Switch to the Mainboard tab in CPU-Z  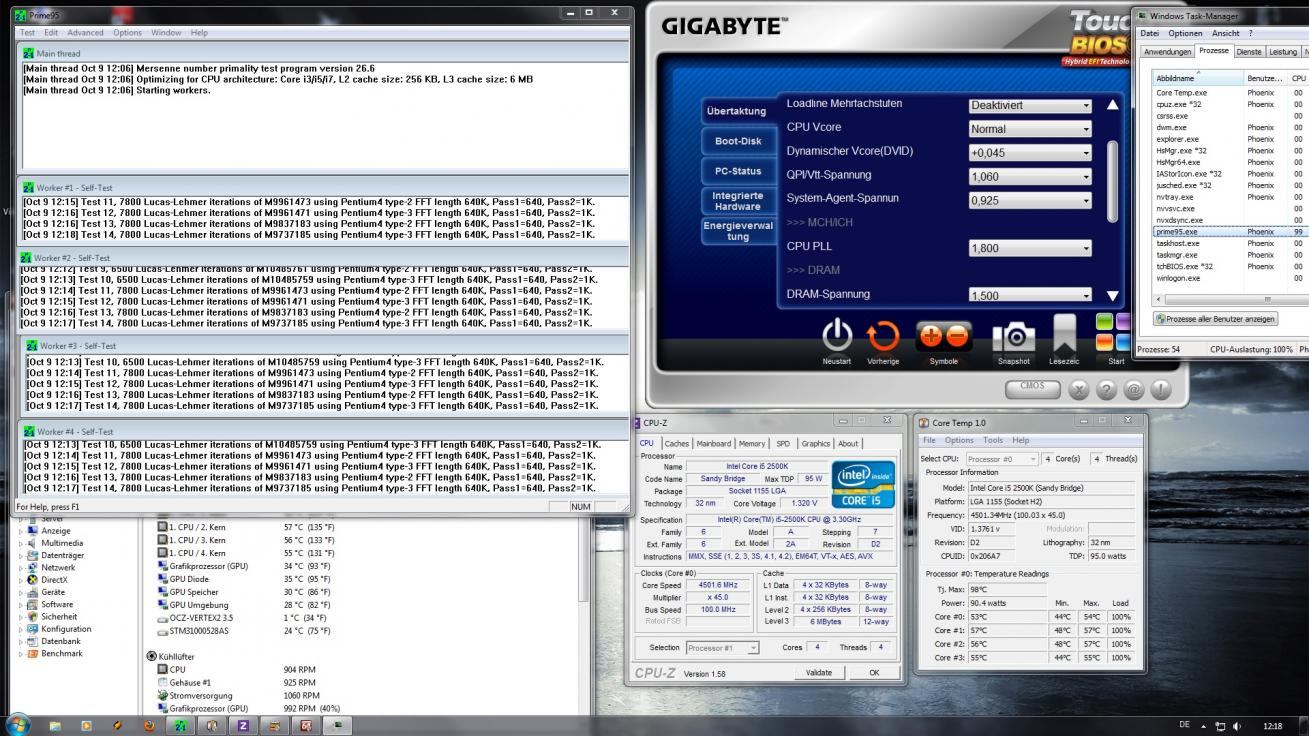714,443
